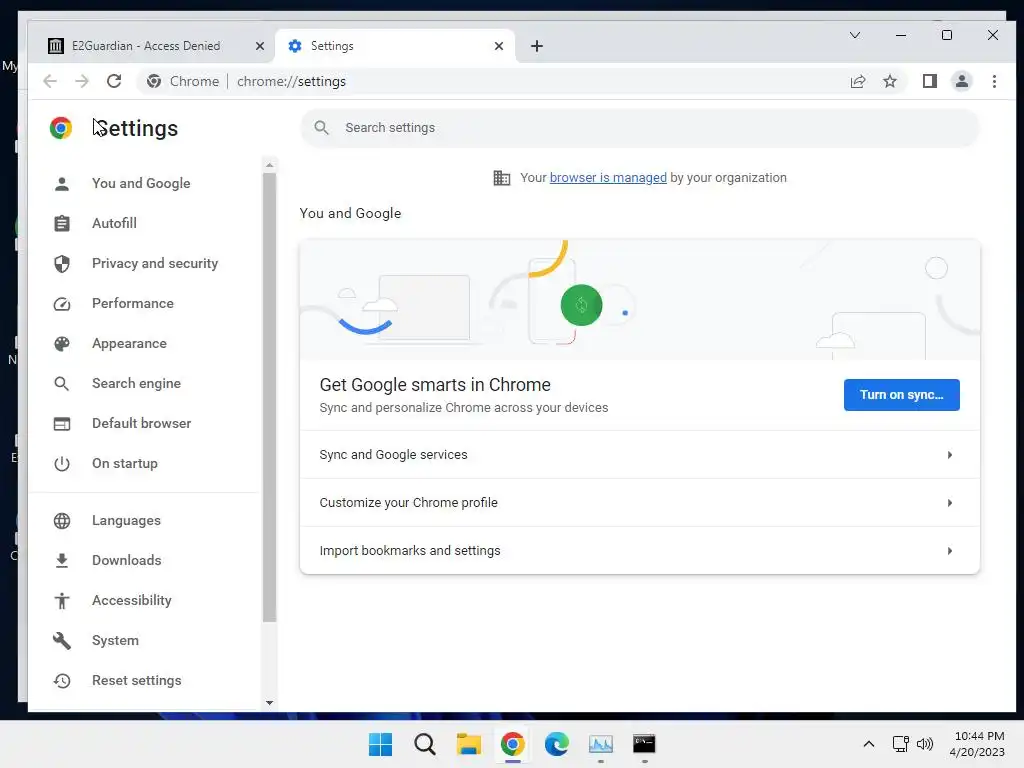Screen dimensions: 1024x768
Task: Switch to the E2Guardian - Access Denied tab
Action: pos(146,46)
